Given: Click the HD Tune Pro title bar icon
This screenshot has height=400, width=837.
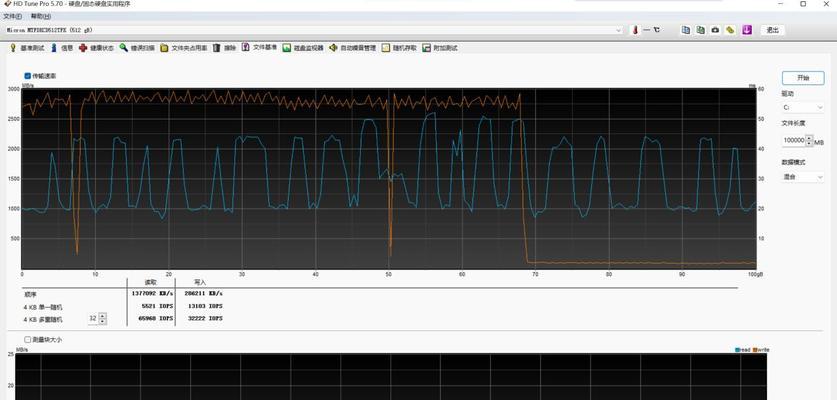Looking at the screenshot, I should click(x=7, y=4).
